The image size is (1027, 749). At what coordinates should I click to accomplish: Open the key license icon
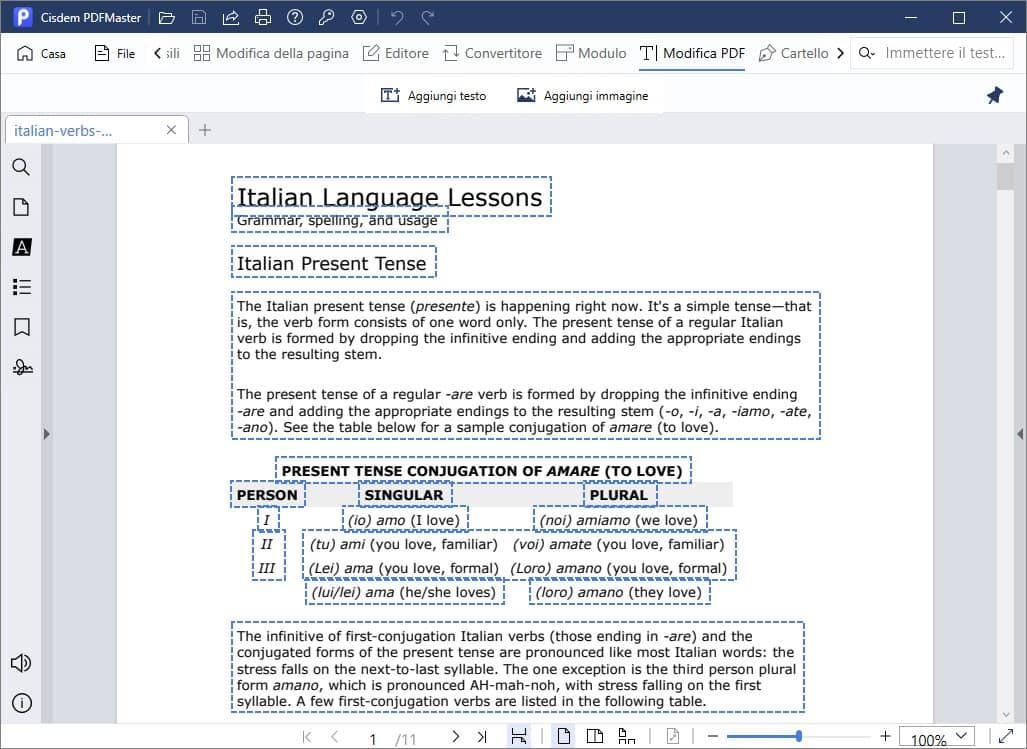[327, 18]
